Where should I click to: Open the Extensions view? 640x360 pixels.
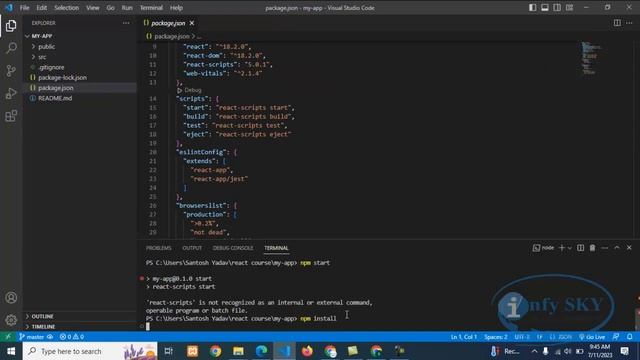(x=11, y=116)
